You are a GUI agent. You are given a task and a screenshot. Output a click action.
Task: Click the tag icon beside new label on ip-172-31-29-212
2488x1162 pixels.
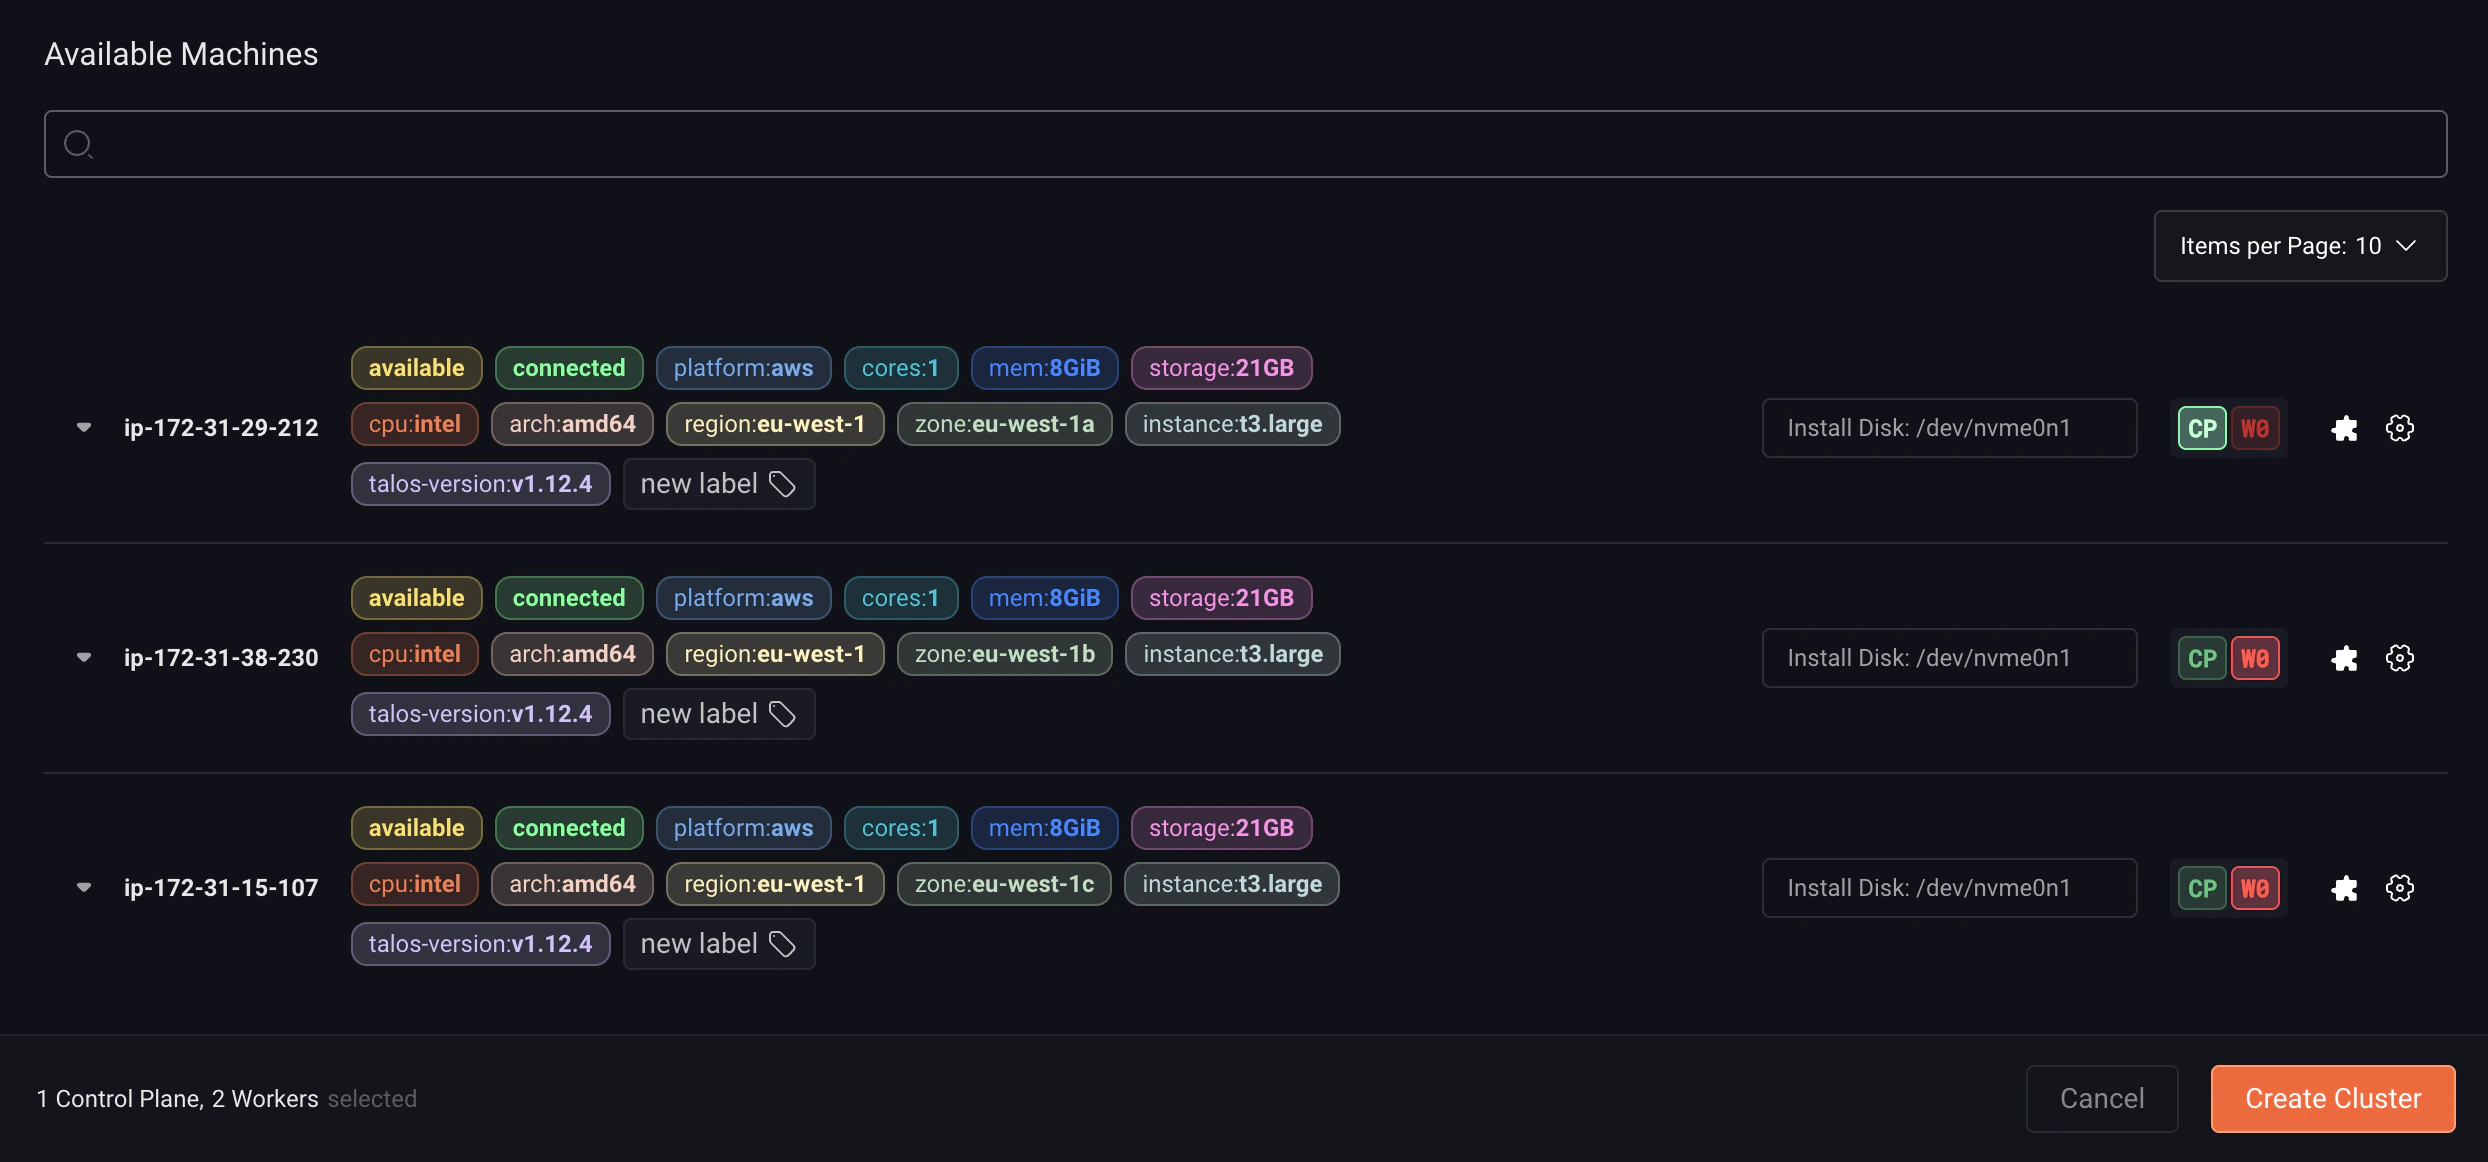782,483
